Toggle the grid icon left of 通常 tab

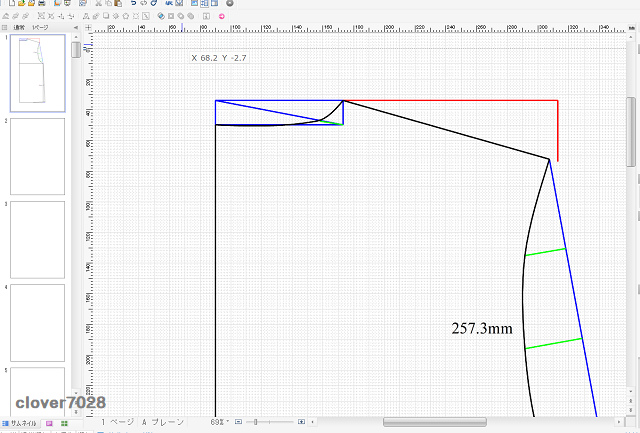[5, 28]
